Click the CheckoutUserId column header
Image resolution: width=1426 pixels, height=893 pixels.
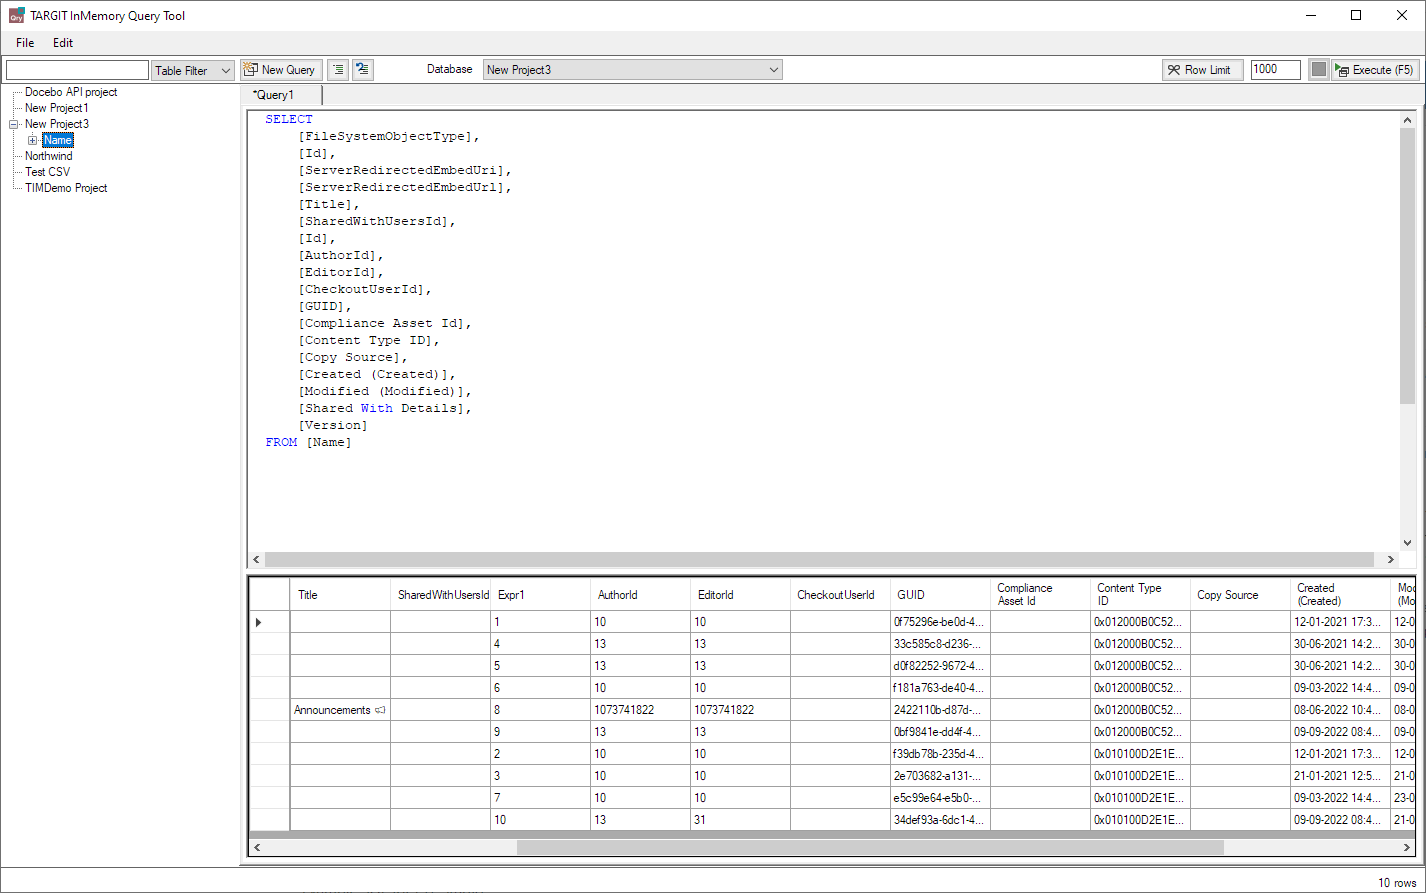pos(840,594)
